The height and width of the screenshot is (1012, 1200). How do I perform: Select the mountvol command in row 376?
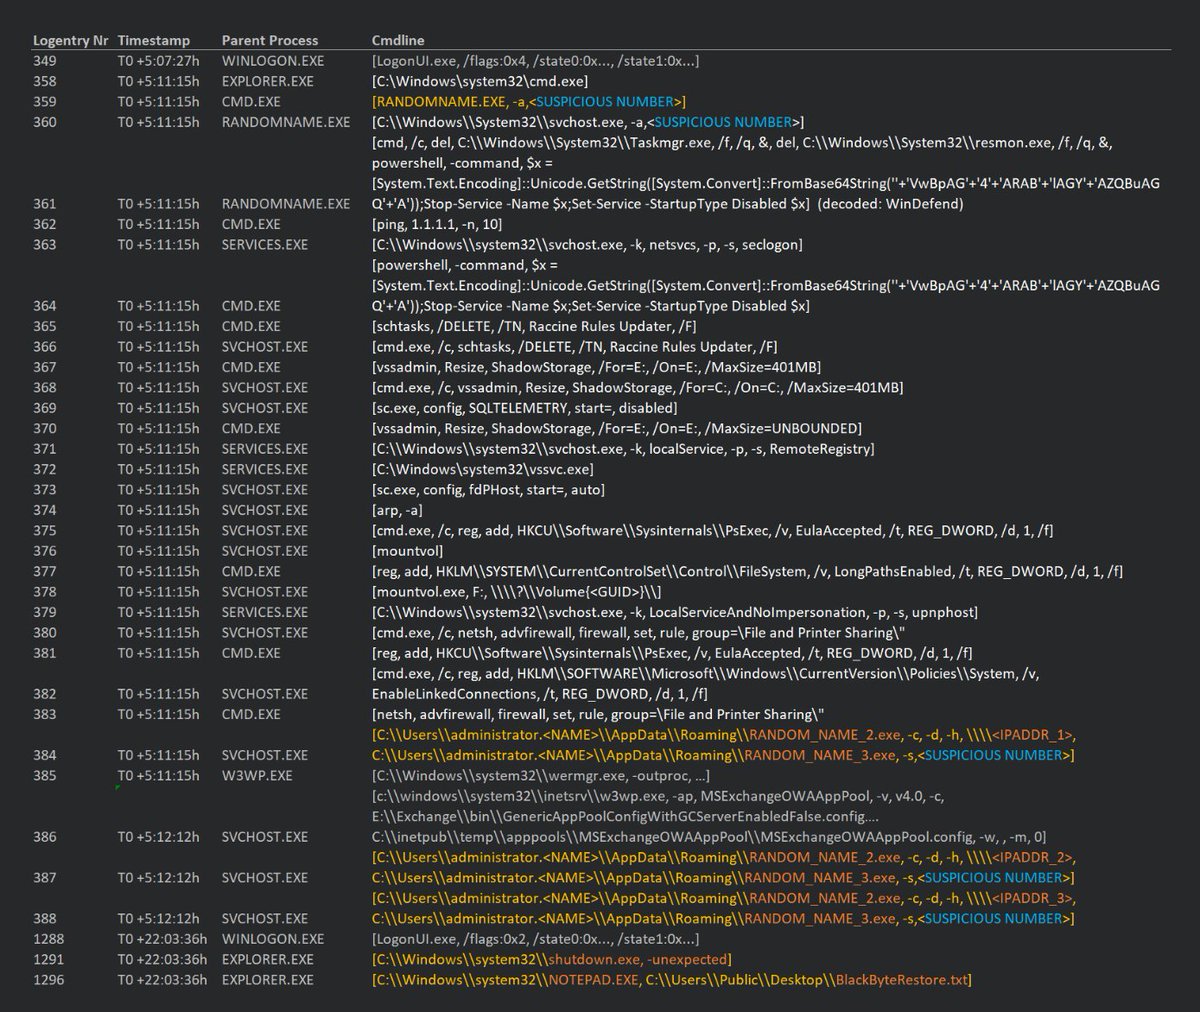tap(407, 552)
